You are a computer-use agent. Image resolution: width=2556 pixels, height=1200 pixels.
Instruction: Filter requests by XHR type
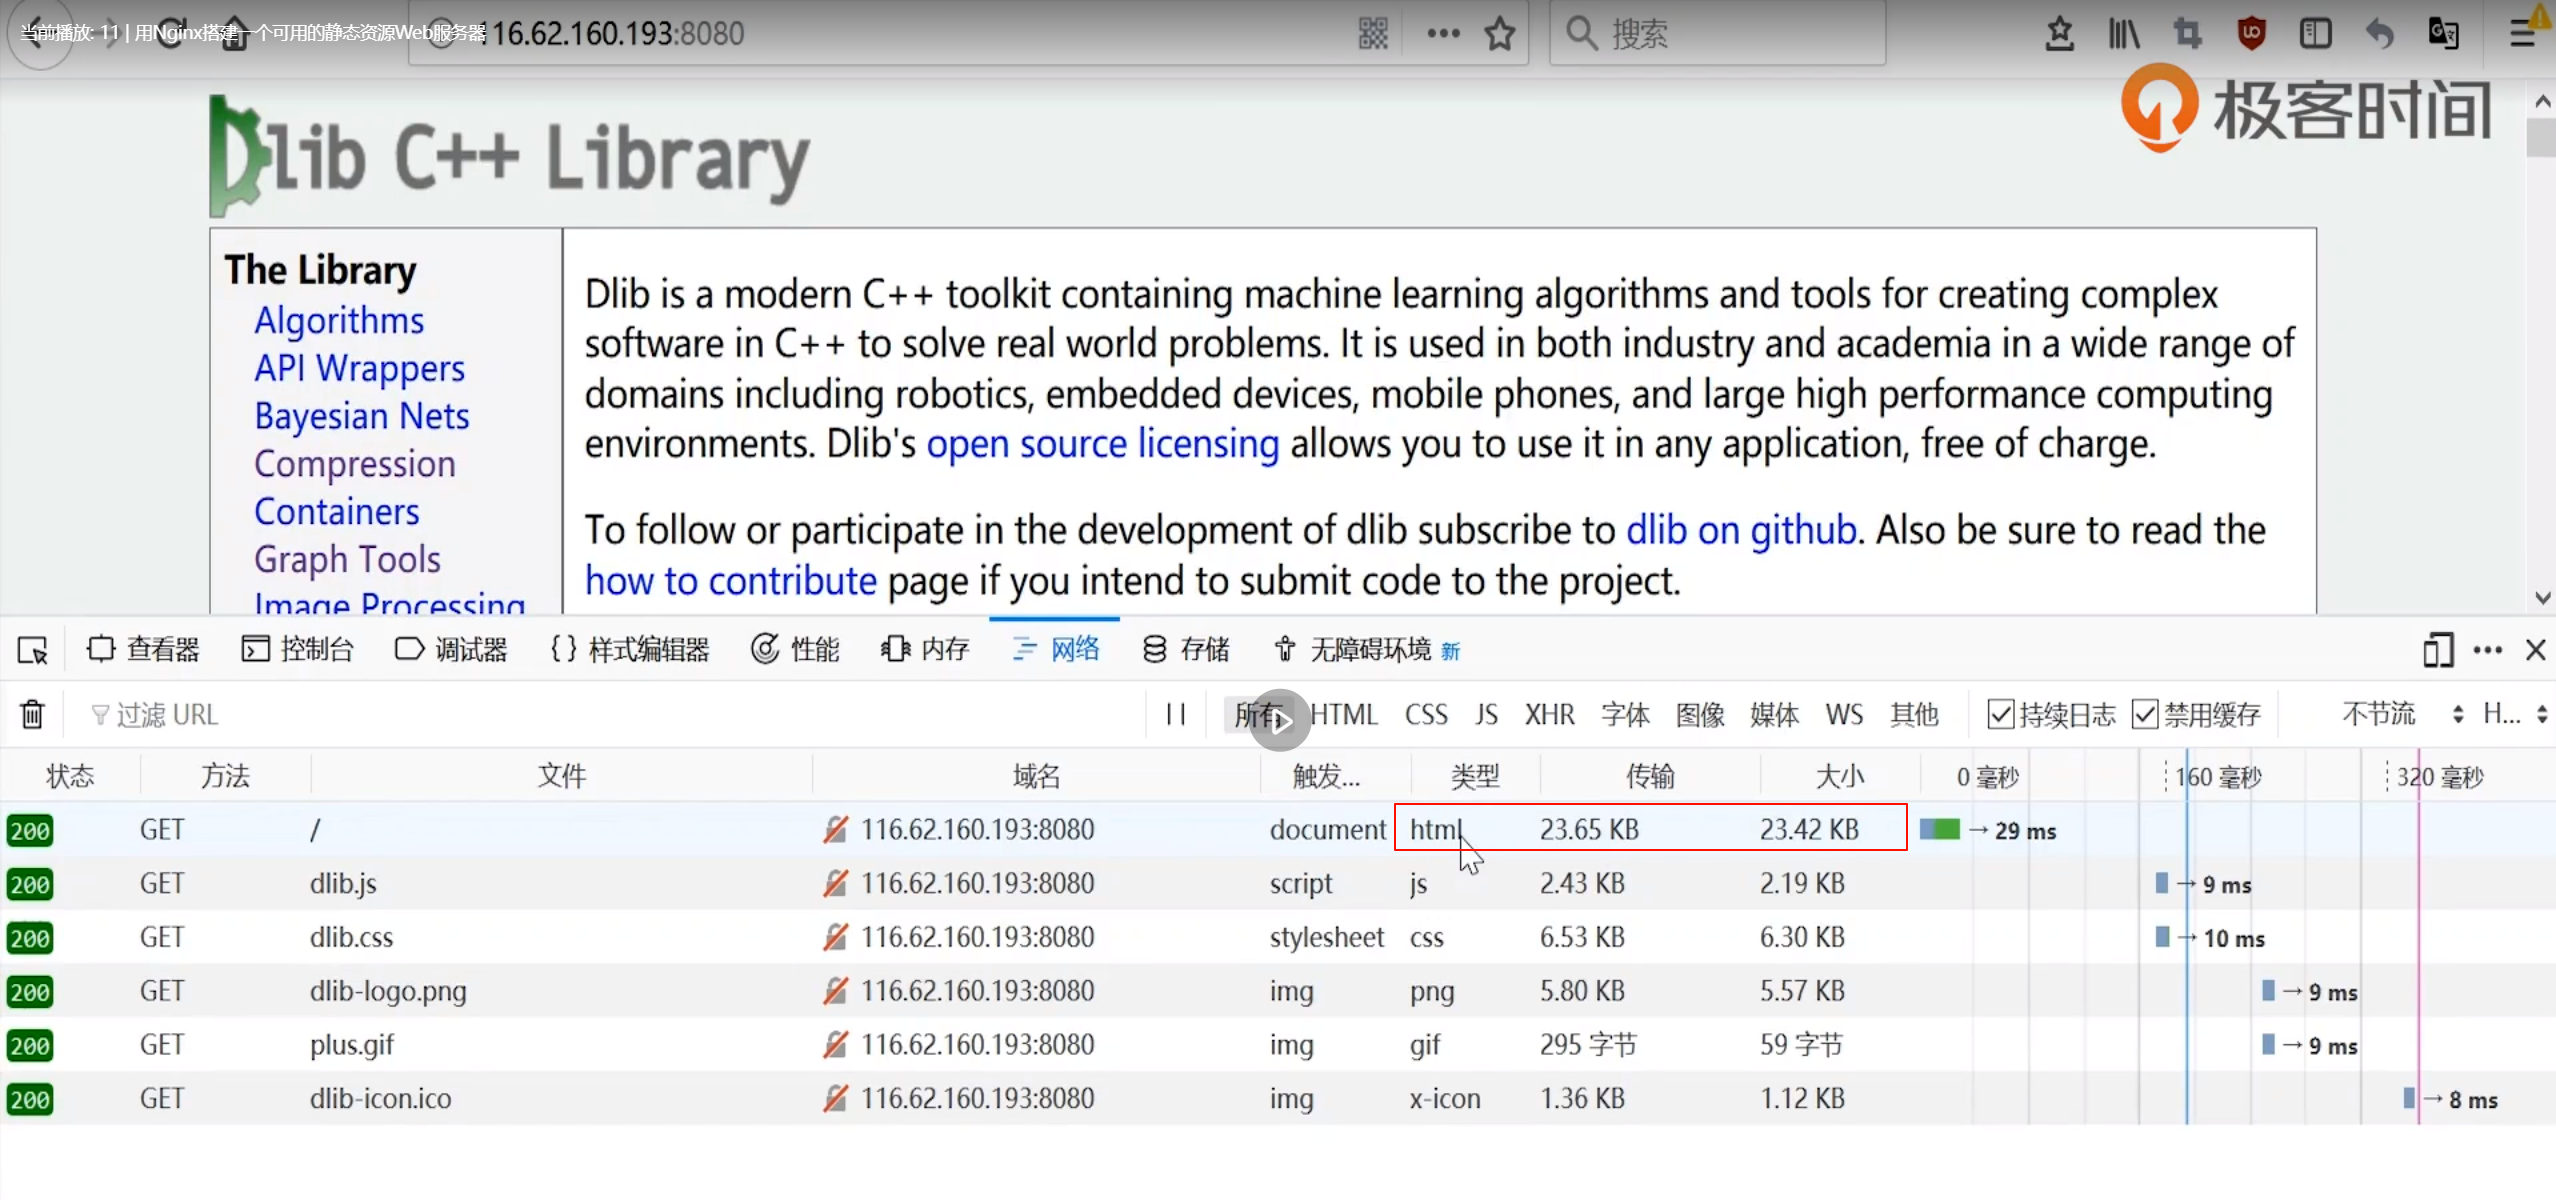[1549, 714]
